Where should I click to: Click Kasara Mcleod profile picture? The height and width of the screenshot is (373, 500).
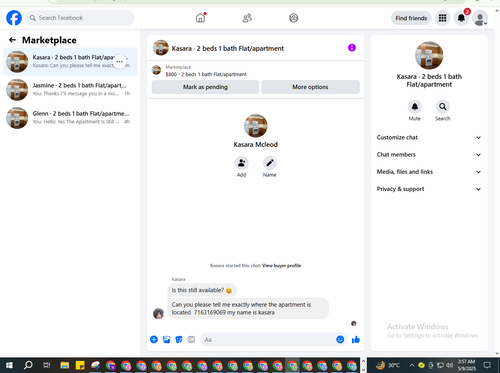[x=256, y=126]
